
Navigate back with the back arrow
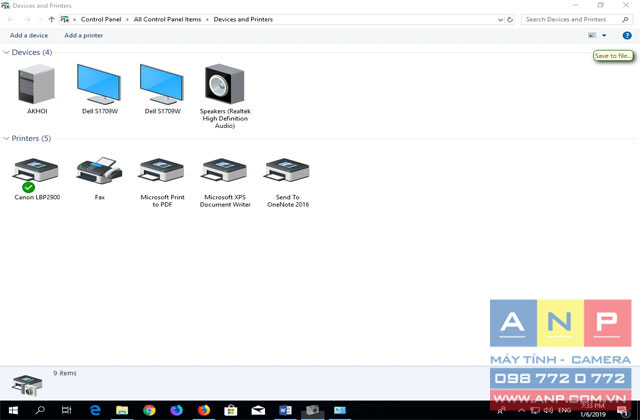coord(11,19)
